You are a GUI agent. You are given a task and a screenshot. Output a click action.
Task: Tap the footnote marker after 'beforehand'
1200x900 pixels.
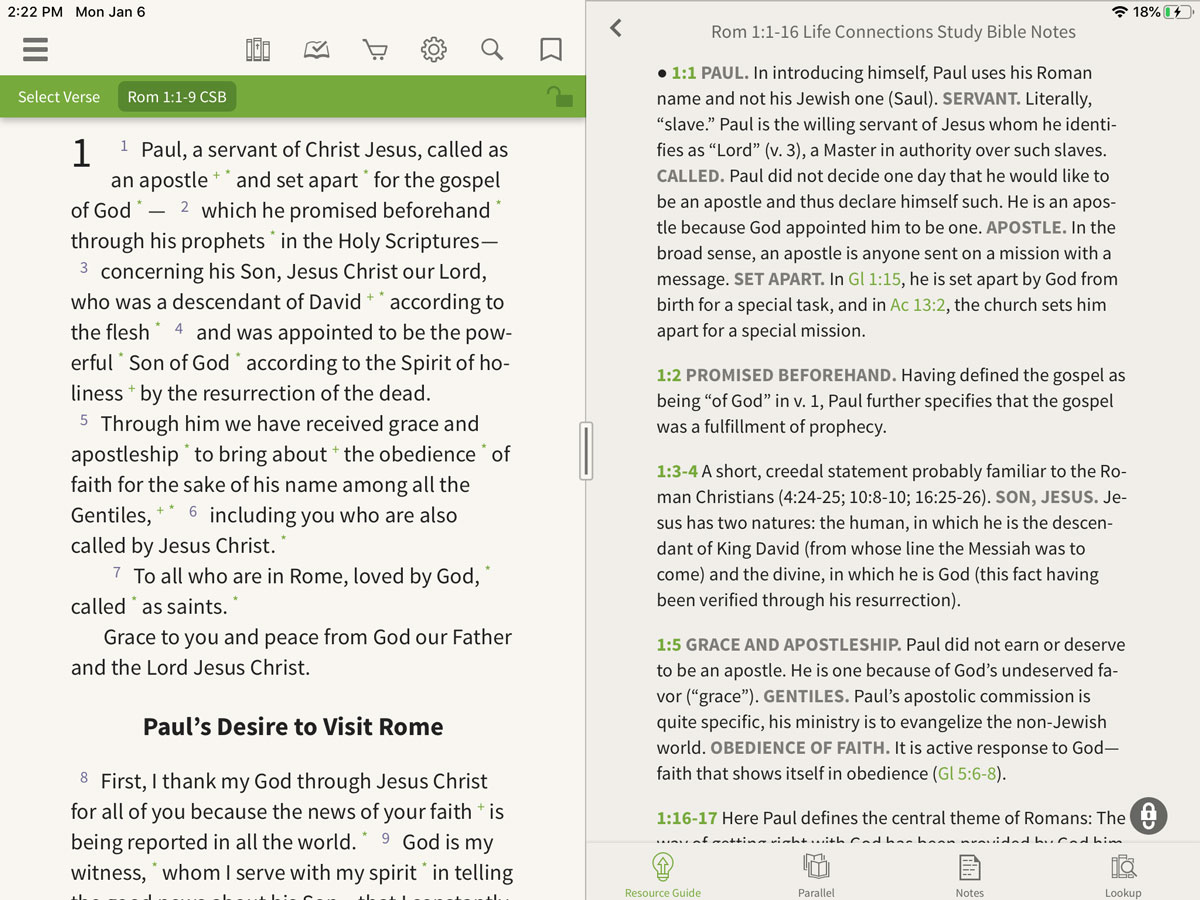(498, 204)
